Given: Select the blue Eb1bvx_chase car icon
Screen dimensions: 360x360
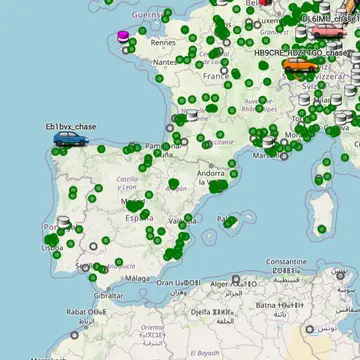Looking at the screenshot, I should coord(71,139).
